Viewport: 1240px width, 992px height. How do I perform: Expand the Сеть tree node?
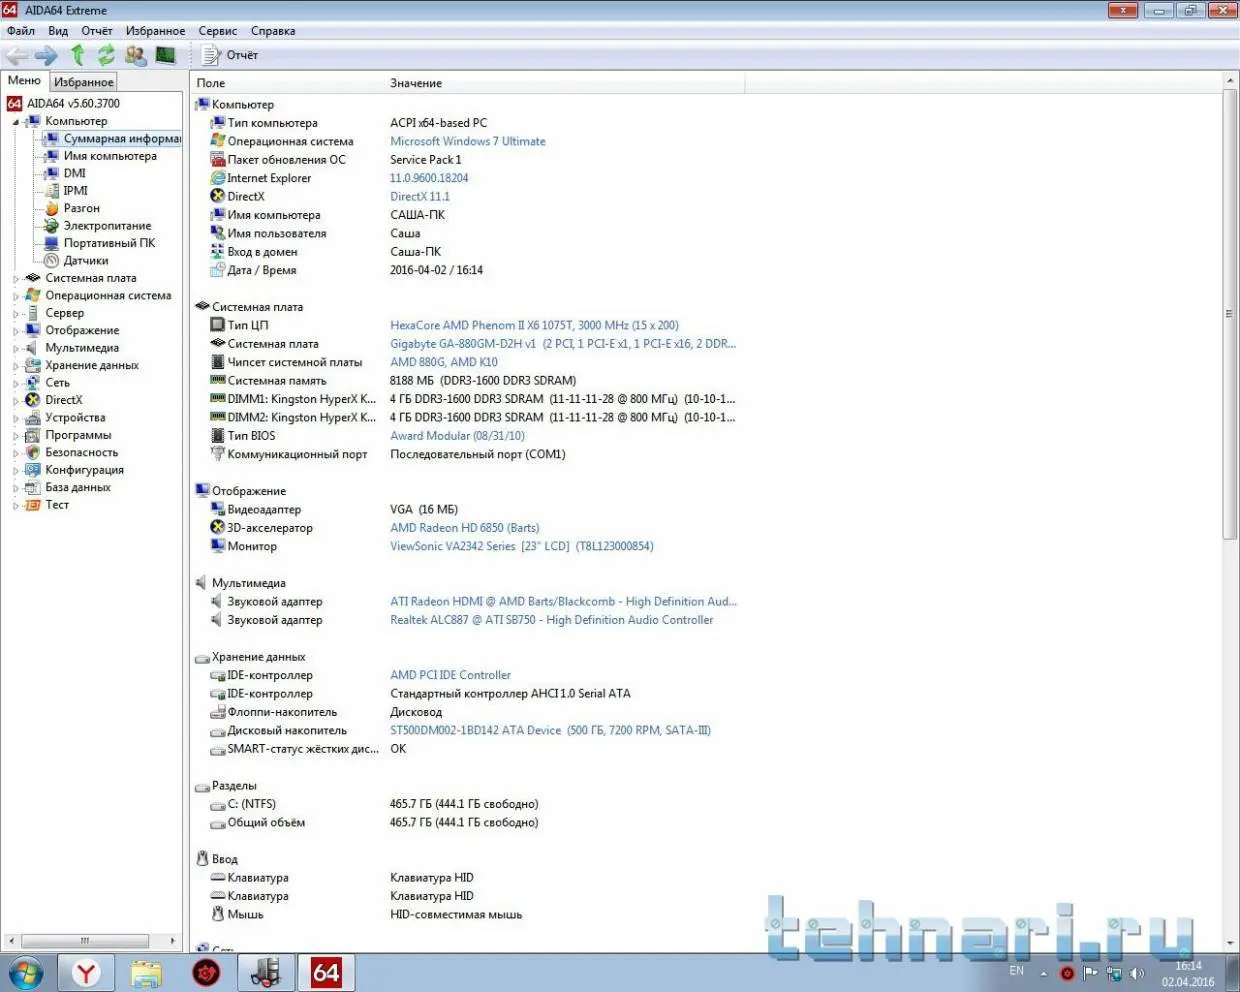(x=16, y=383)
